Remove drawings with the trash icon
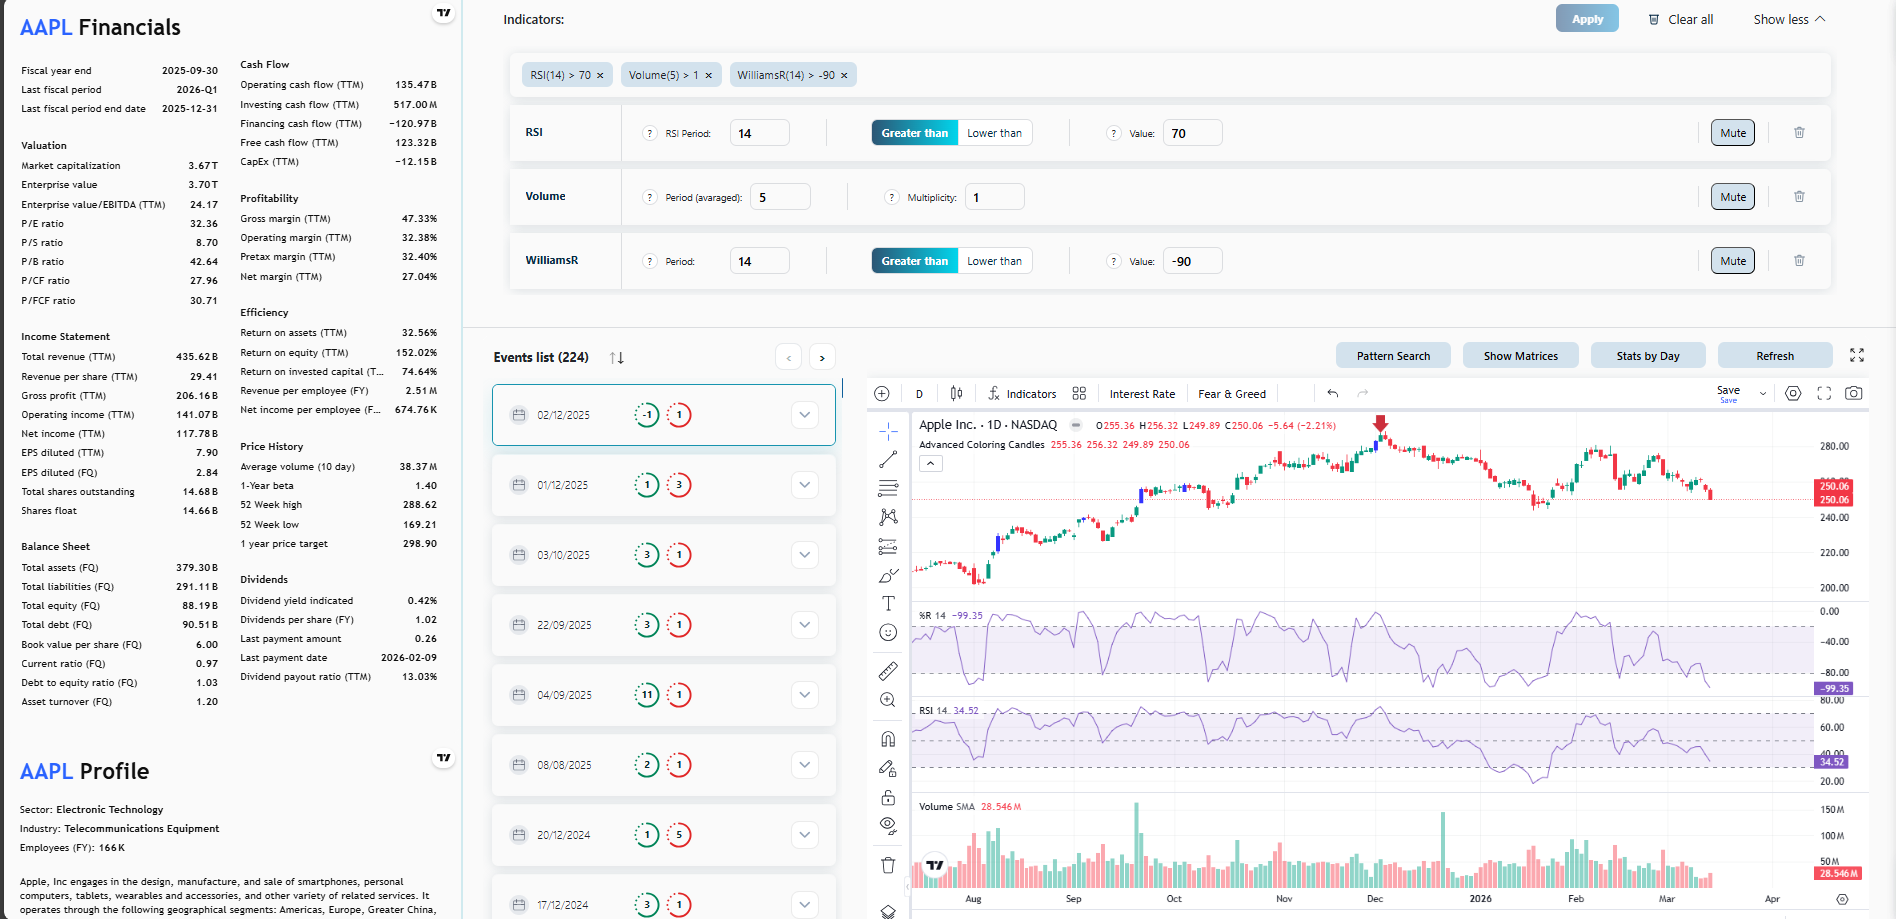 click(888, 865)
